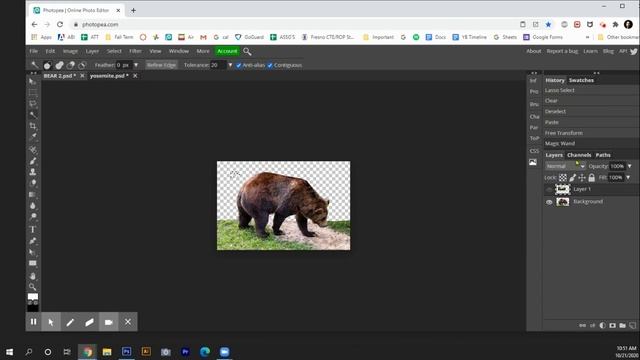Toggle the recorder webcam button
Image resolution: width=640 pixels, height=360 pixels.
coord(109,322)
